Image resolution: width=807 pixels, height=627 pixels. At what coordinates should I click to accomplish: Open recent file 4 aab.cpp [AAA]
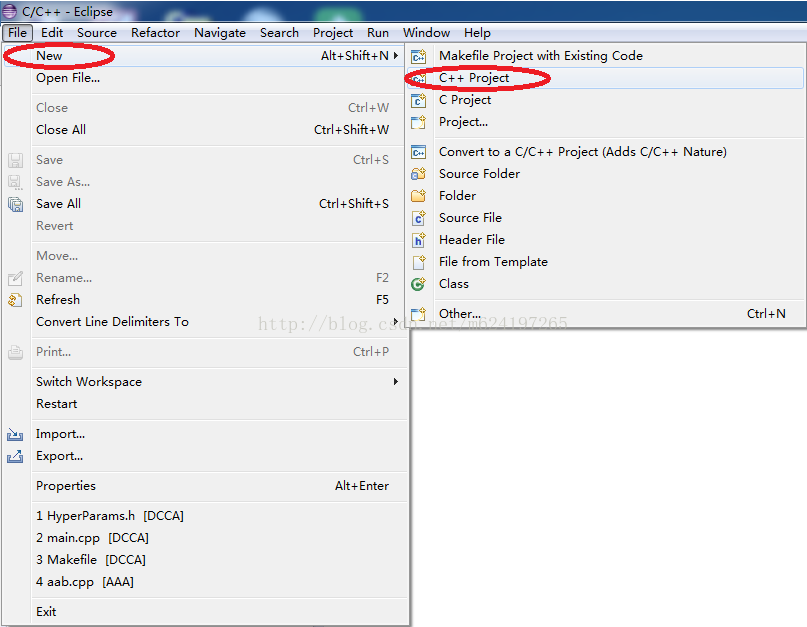tap(205, 582)
